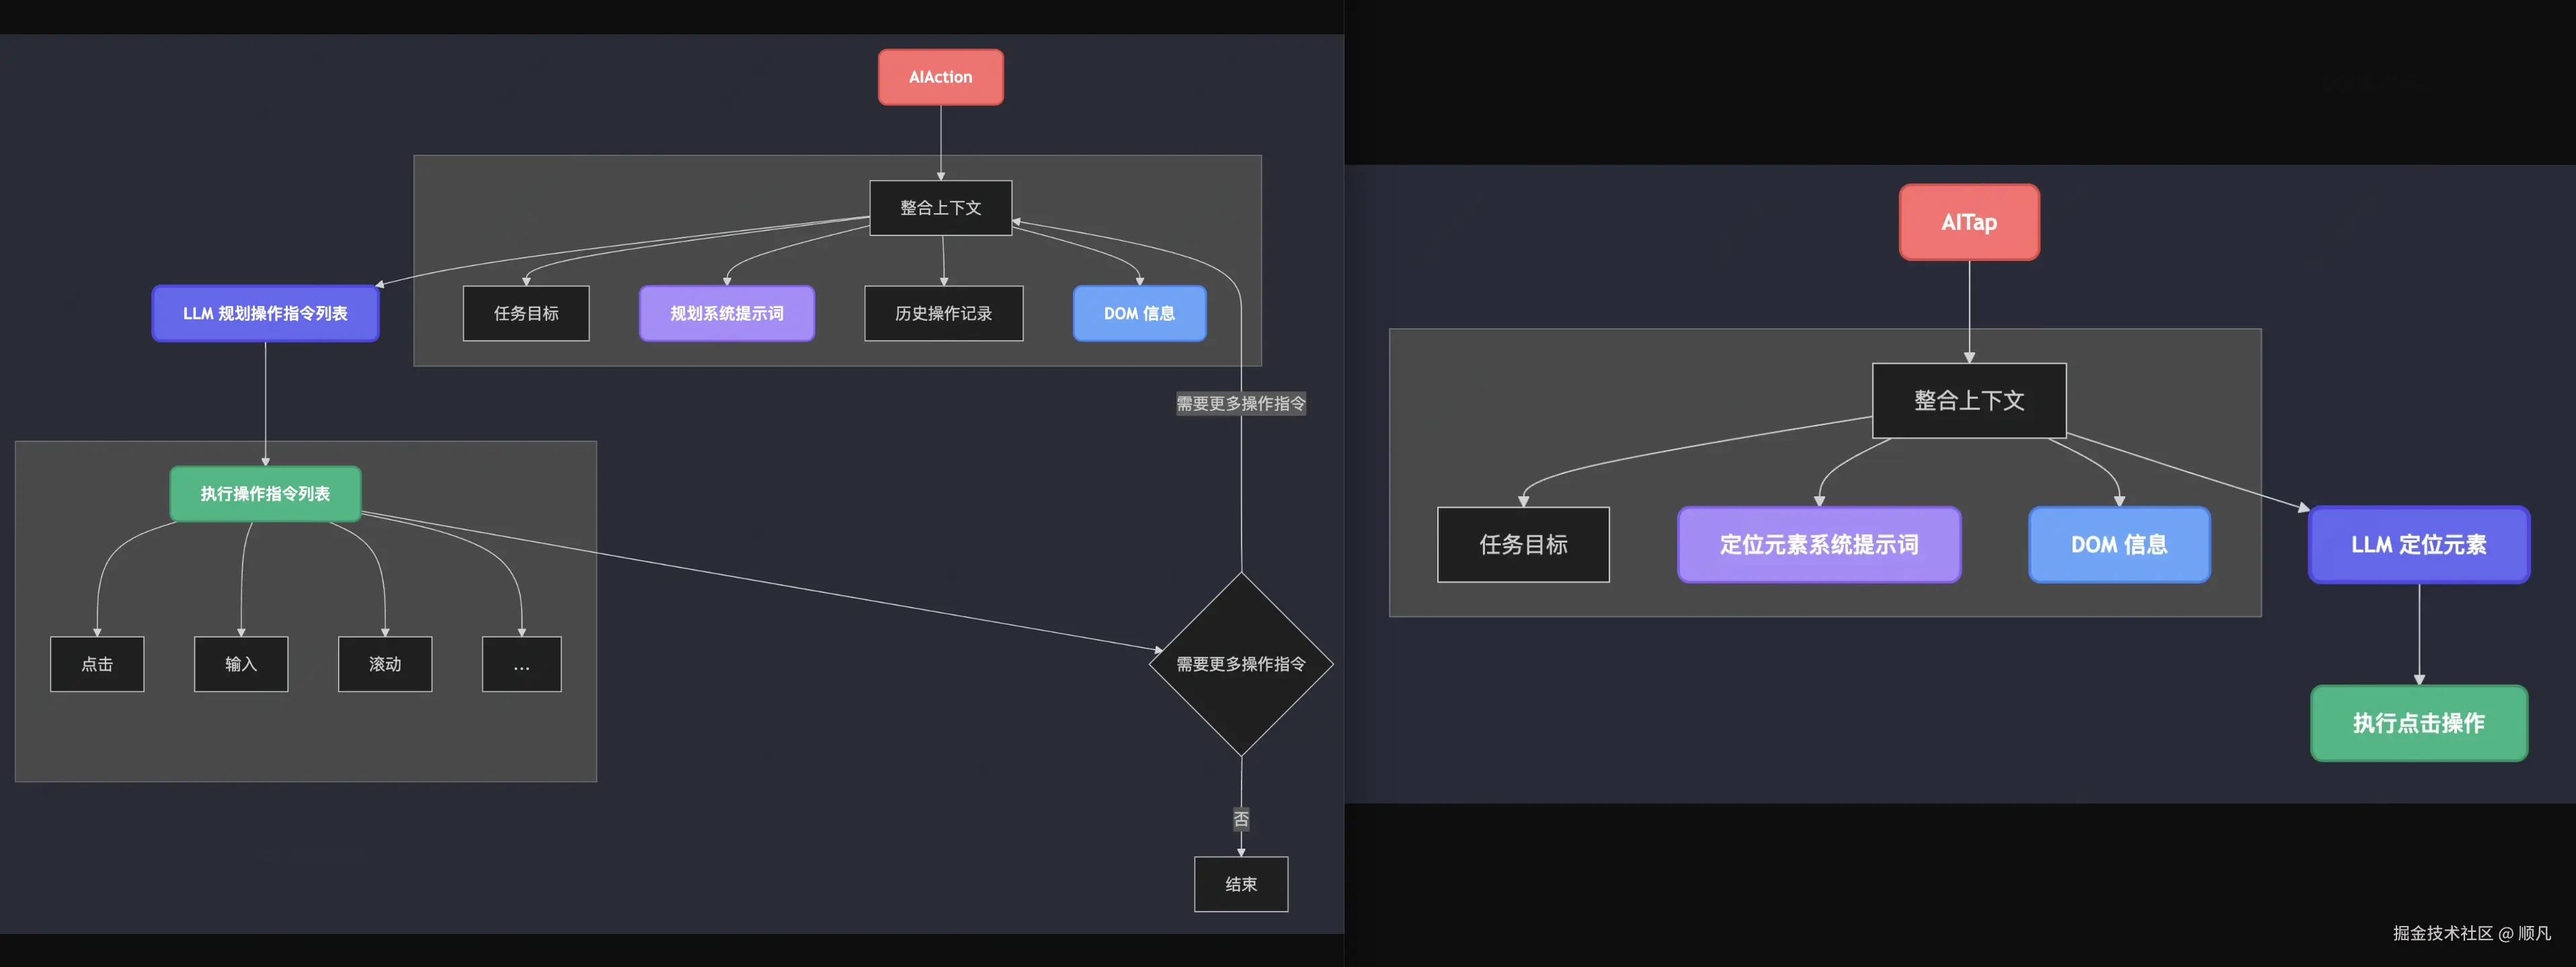Screen dimensions: 2576x967
Task: Click the purple 定位元素系统提示词 node
Action: [1818, 544]
